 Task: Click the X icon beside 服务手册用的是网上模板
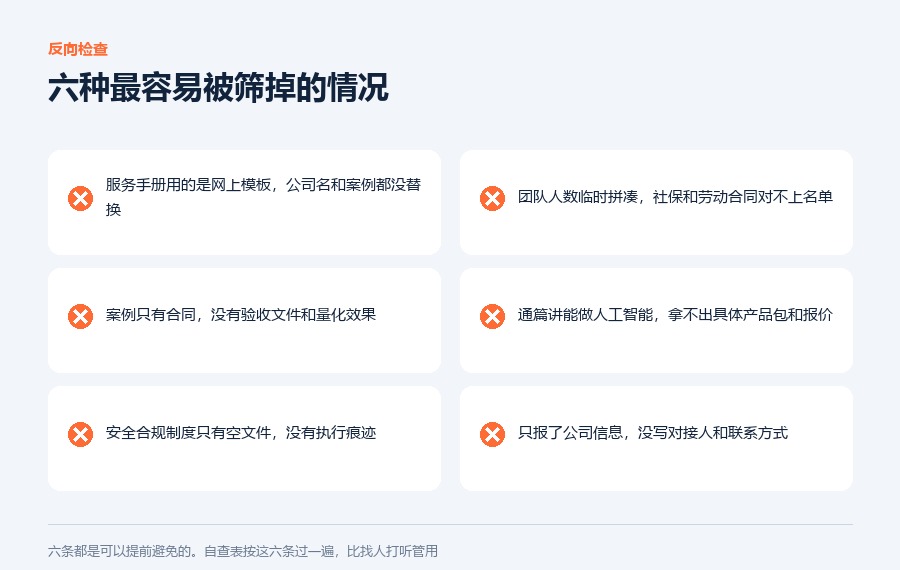click(80, 199)
